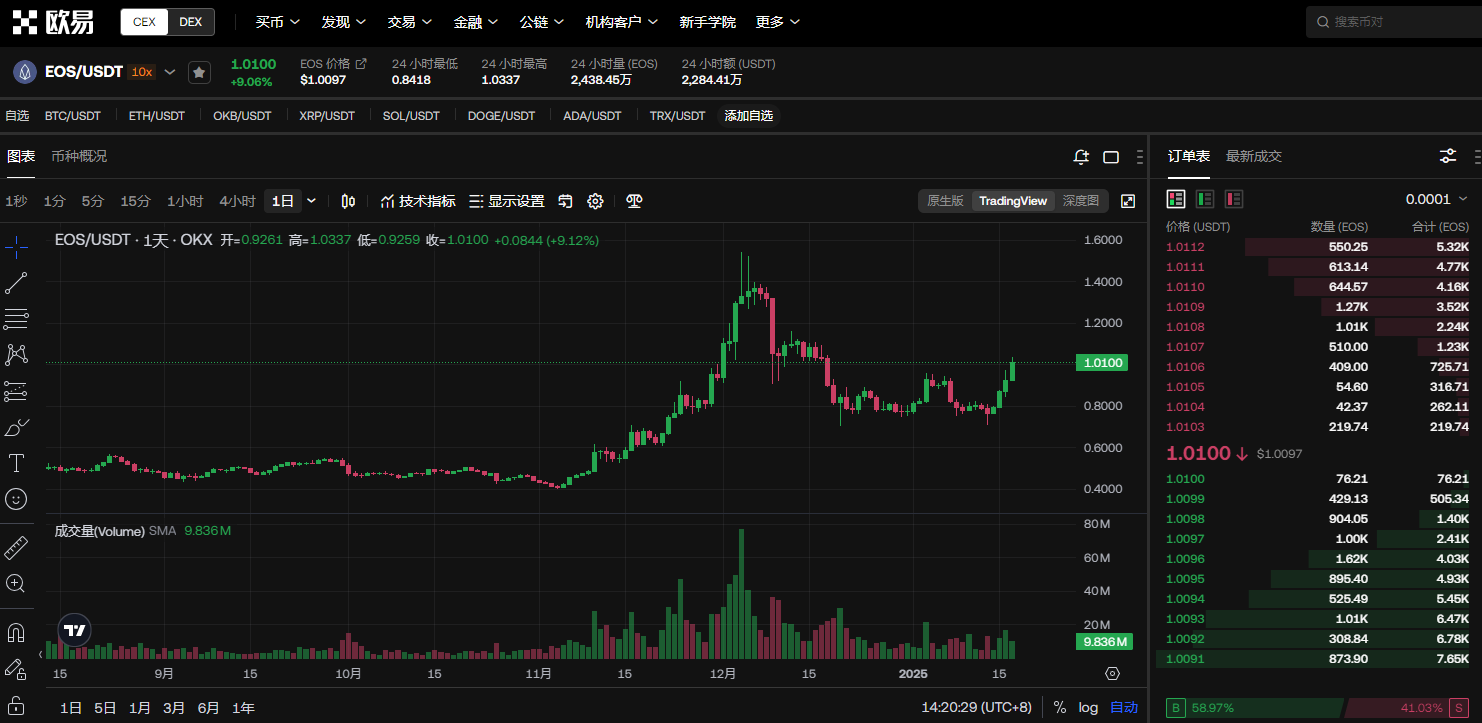The image size is (1482, 723).
Task: Open 显示设置 display settings
Action: pyautogui.click(x=507, y=201)
